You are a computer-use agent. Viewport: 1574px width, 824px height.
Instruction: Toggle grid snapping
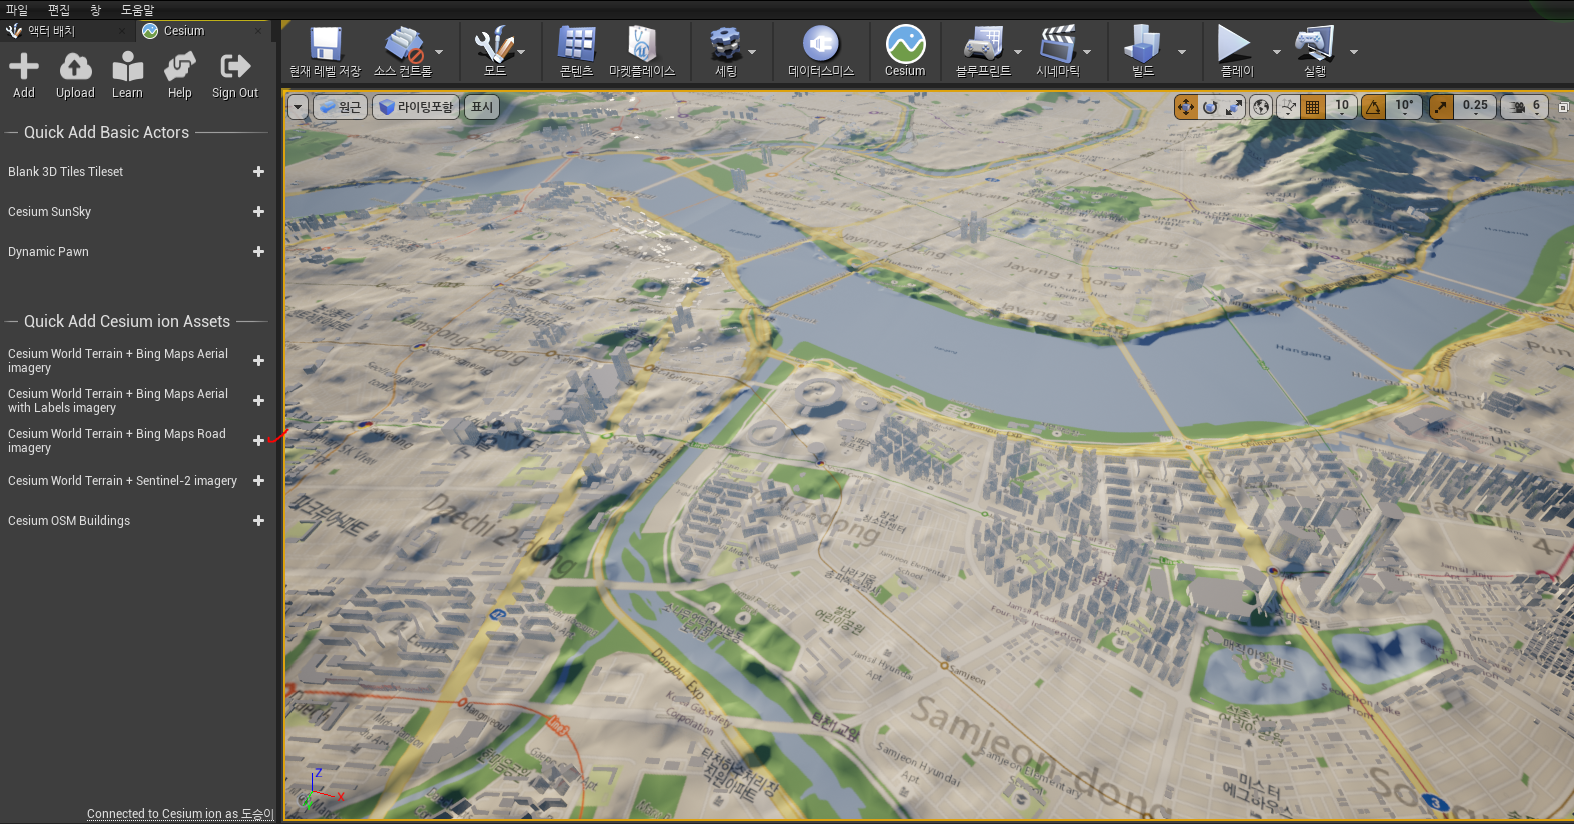1313,107
